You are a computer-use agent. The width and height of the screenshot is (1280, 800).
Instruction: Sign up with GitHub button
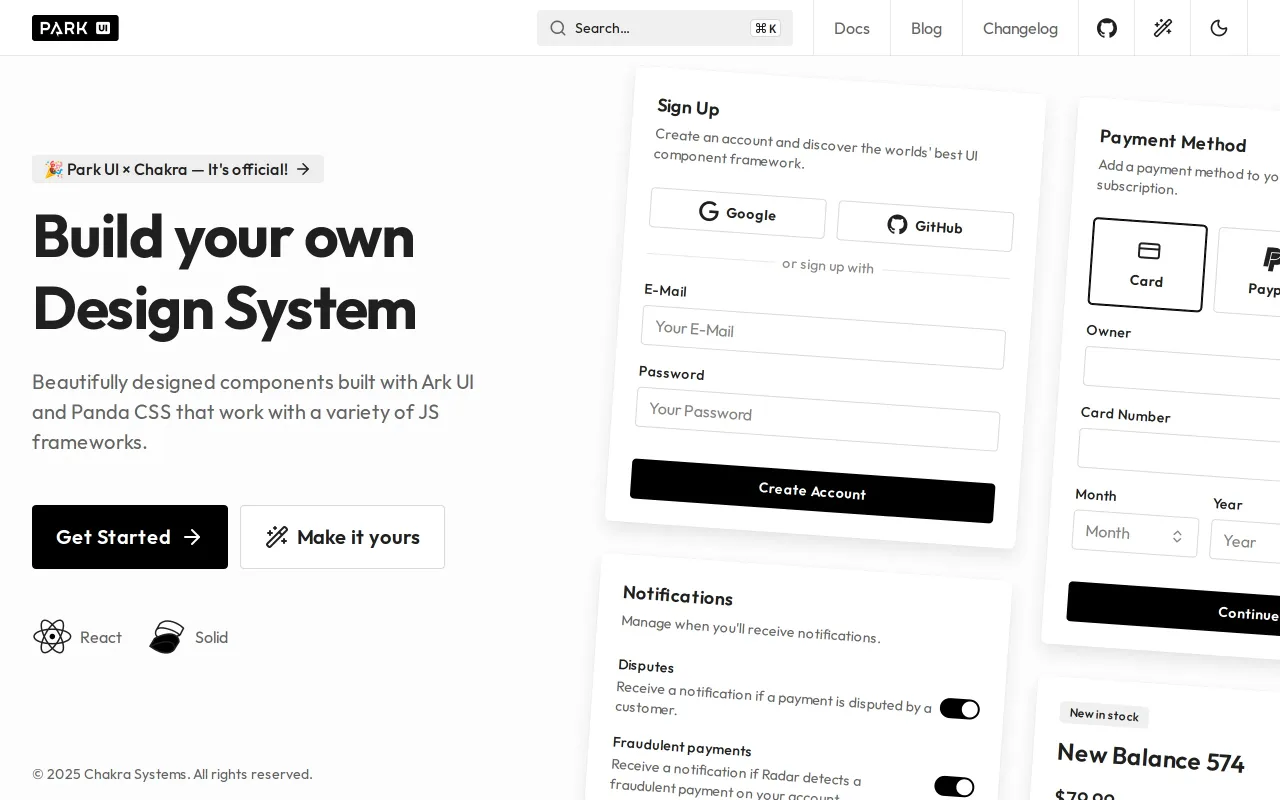click(925, 226)
